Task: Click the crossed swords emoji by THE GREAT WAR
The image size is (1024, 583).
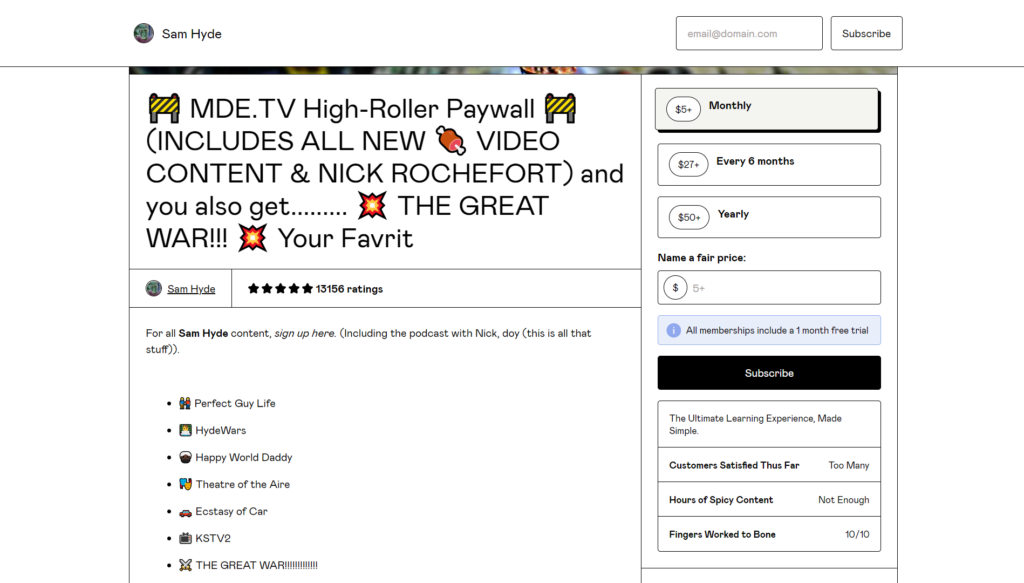Action: coord(185,565)
